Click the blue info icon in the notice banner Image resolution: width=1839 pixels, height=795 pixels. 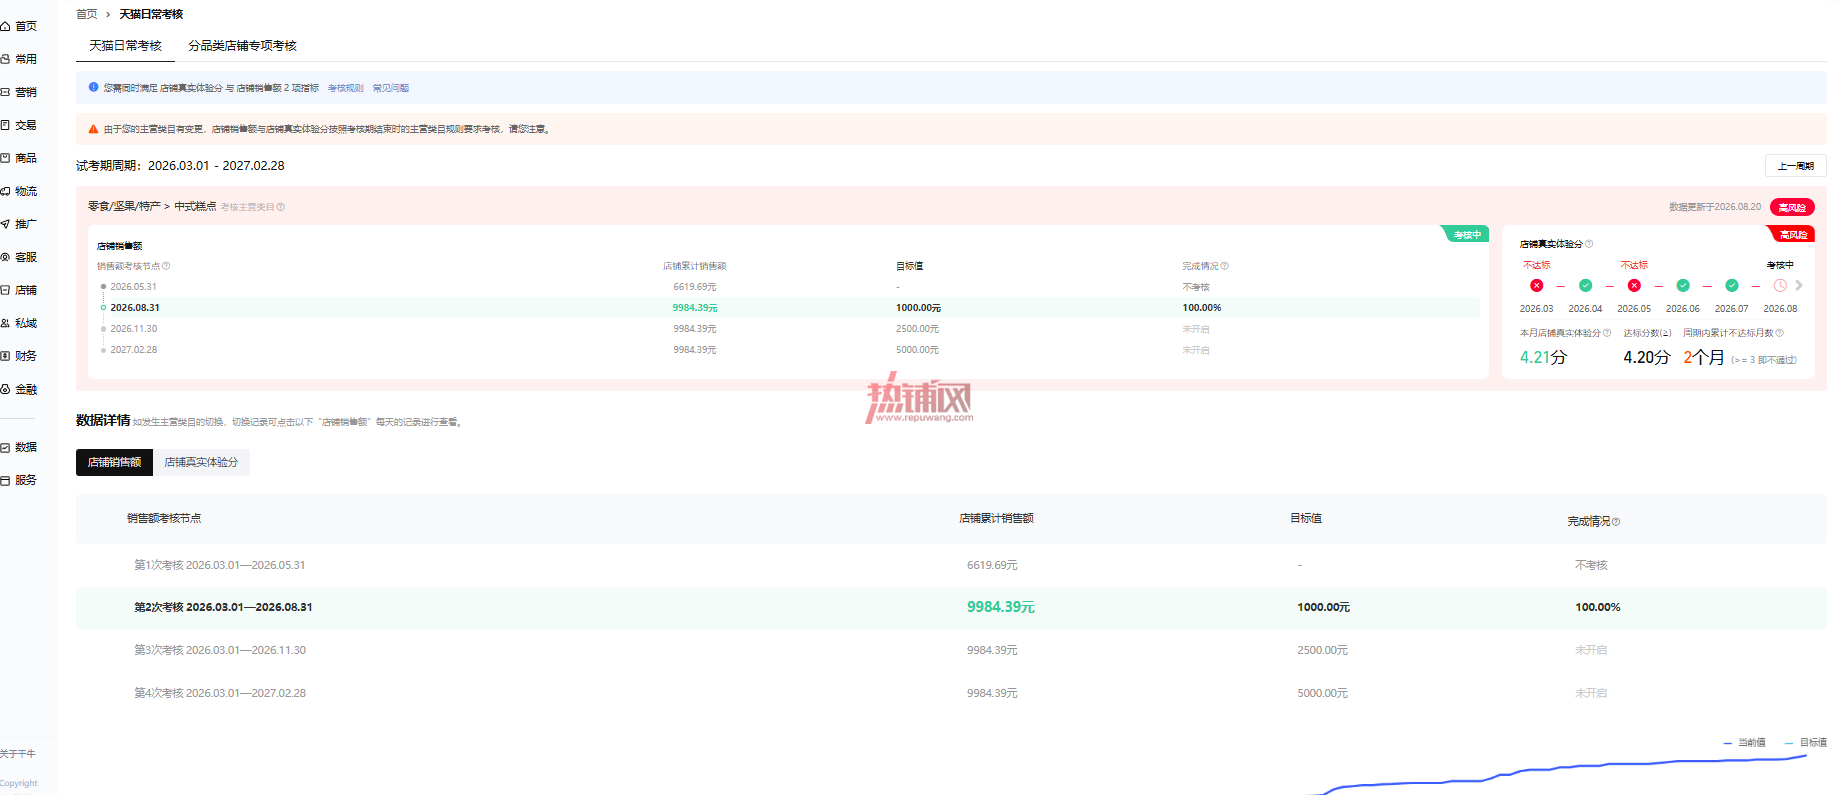[94, 87]
